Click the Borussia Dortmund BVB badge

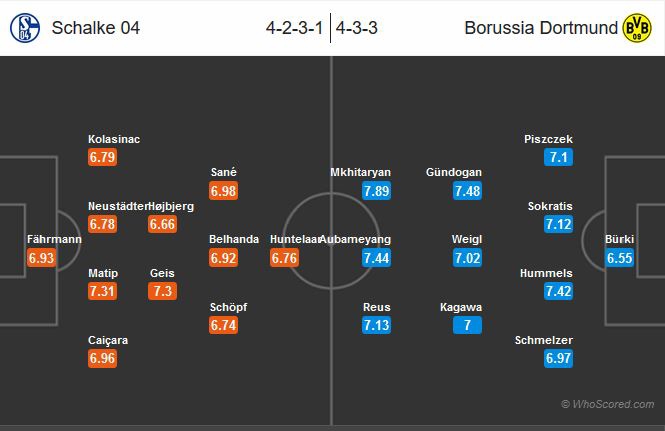coord(637,28)
